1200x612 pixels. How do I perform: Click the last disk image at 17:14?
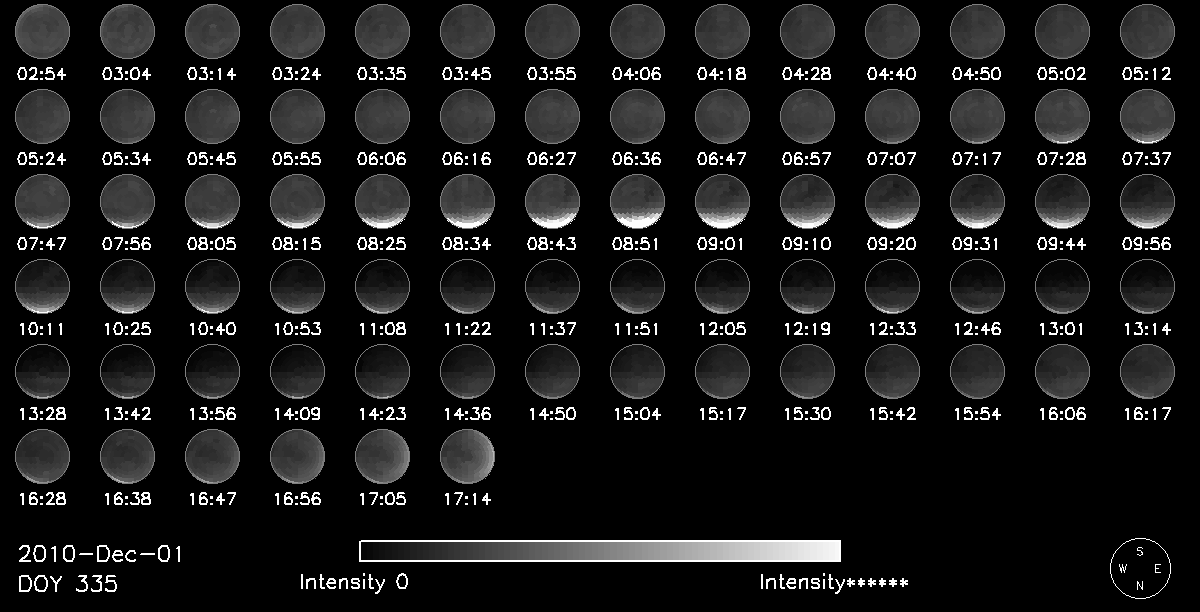coord(468,457)
